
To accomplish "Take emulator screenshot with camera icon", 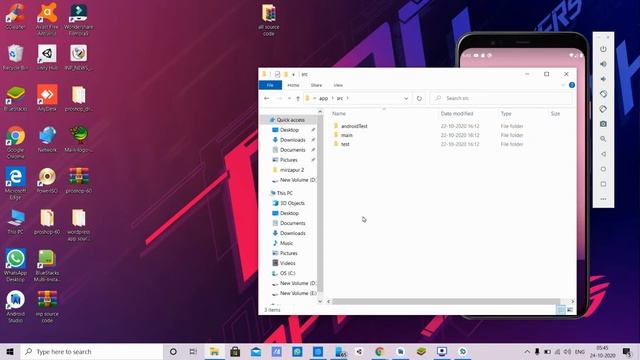I will (603, 124).
